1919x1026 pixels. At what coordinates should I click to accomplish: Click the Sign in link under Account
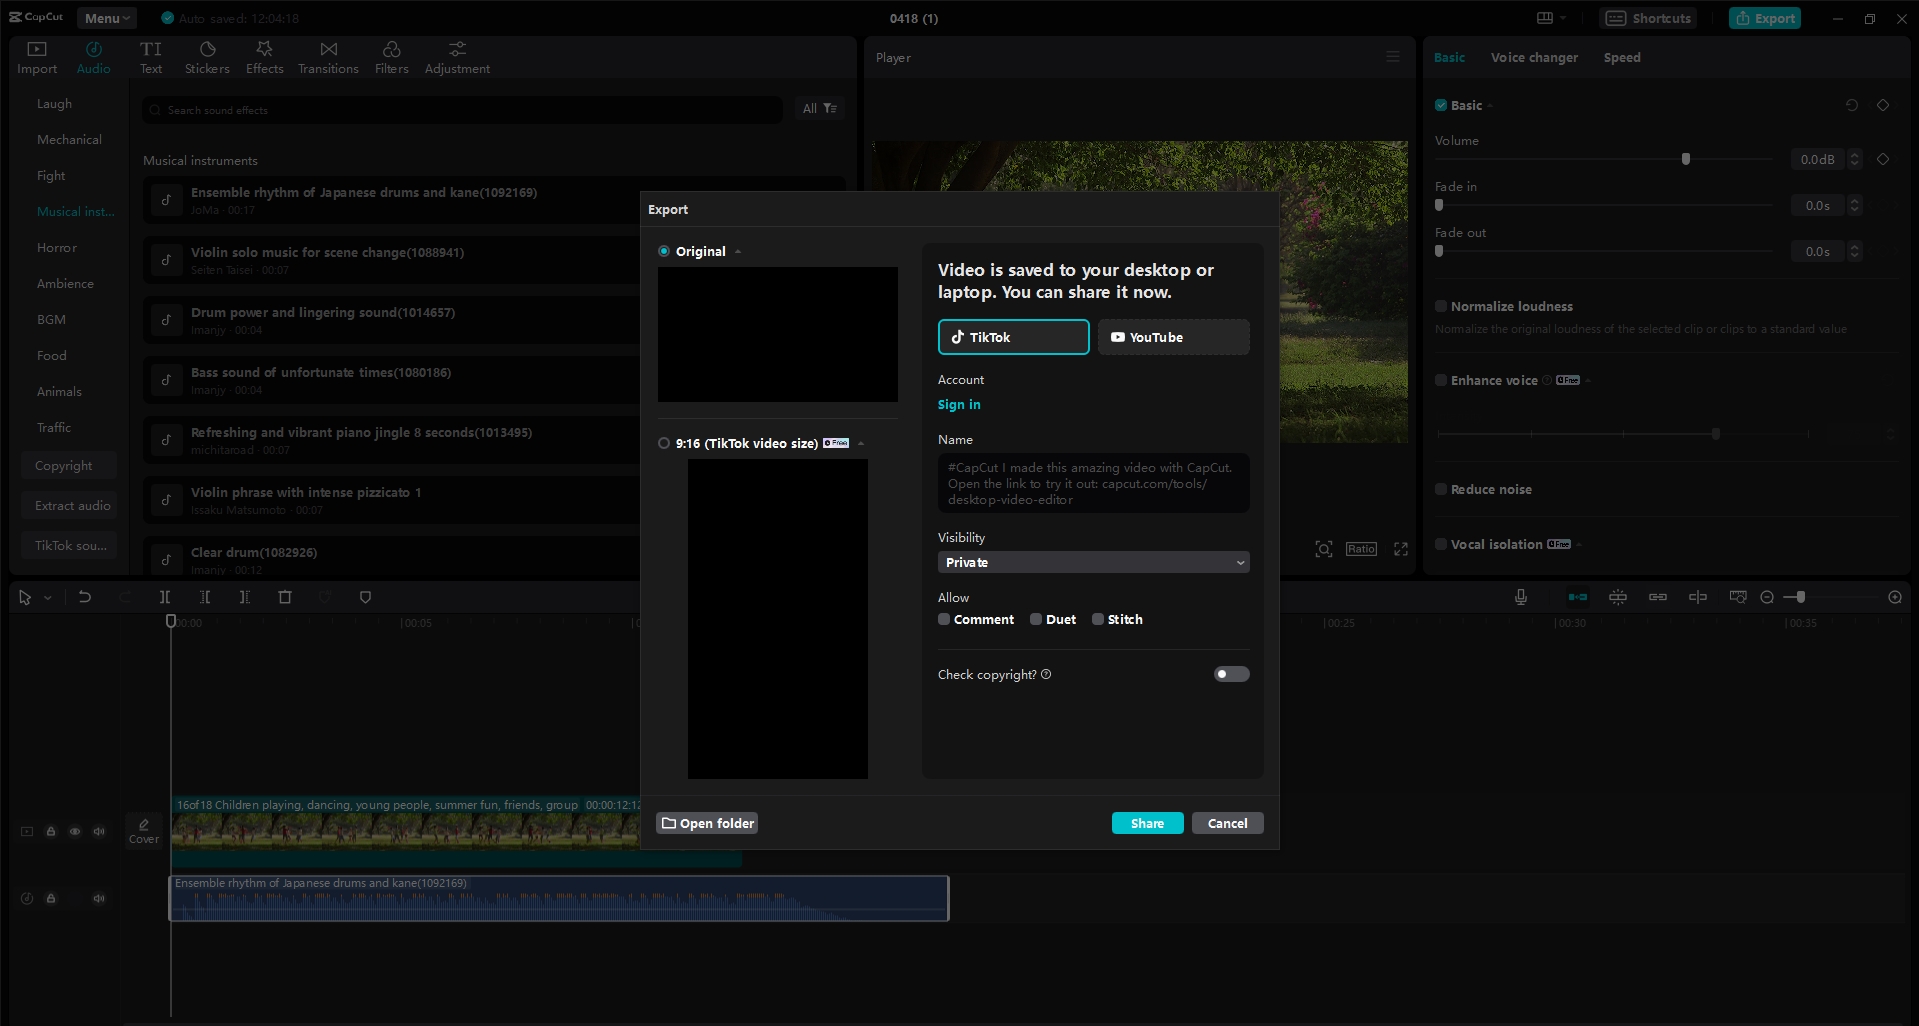[958, 404]
